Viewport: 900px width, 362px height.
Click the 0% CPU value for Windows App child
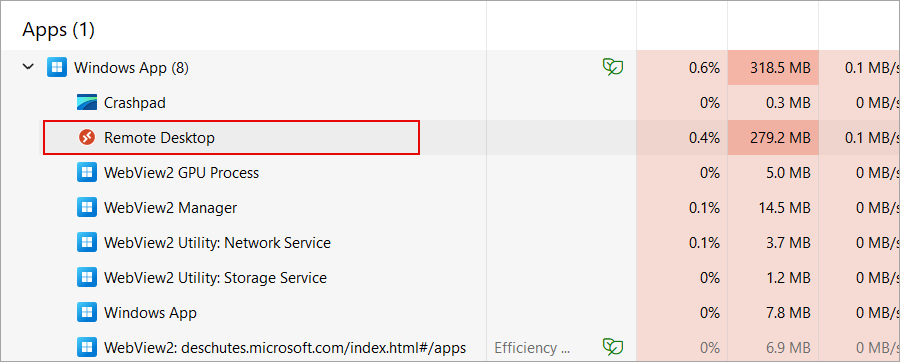tap(710, 313)
